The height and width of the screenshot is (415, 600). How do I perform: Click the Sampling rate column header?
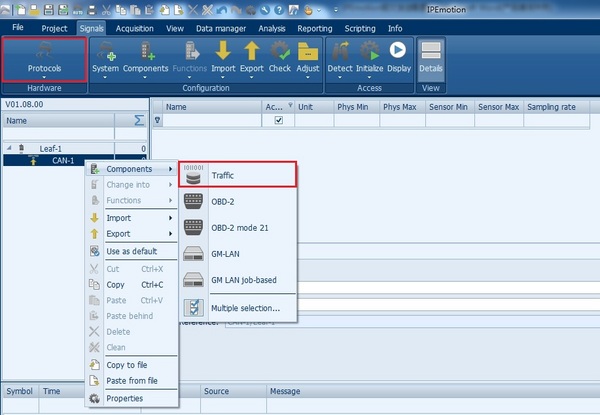[x=556, y=107]
